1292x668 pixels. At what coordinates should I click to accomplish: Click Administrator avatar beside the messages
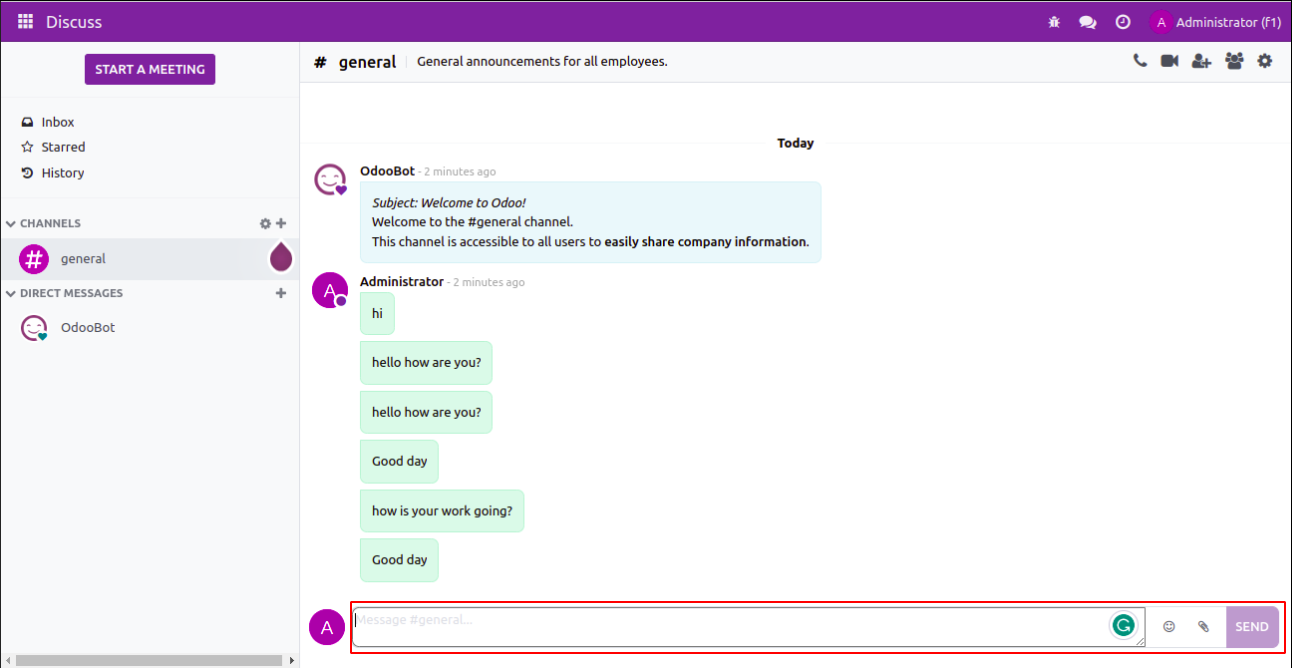click(x=330, y=290)
